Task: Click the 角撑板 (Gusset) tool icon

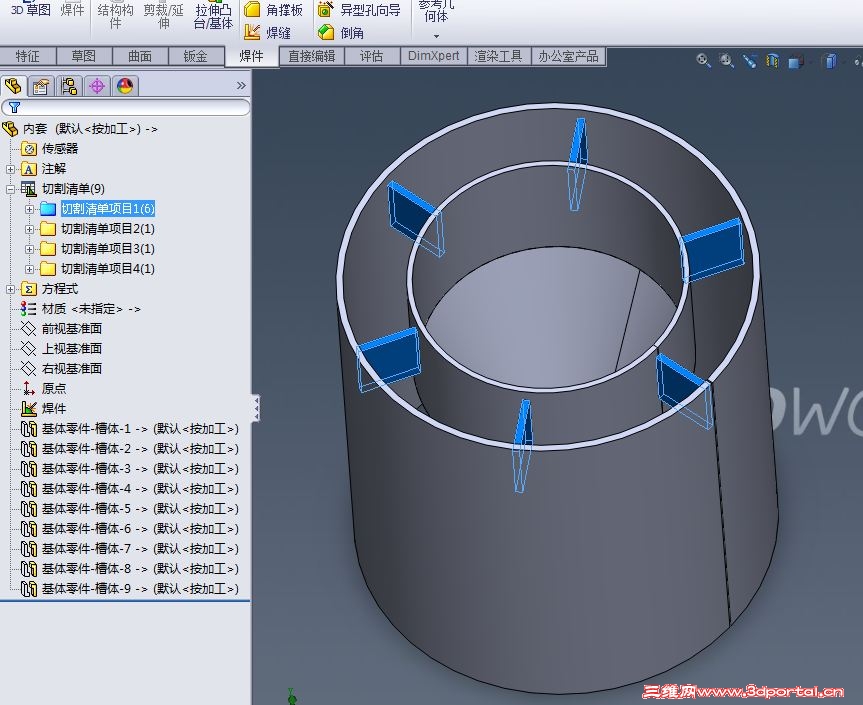Action: pyautogui.click(x=253, y=10)
